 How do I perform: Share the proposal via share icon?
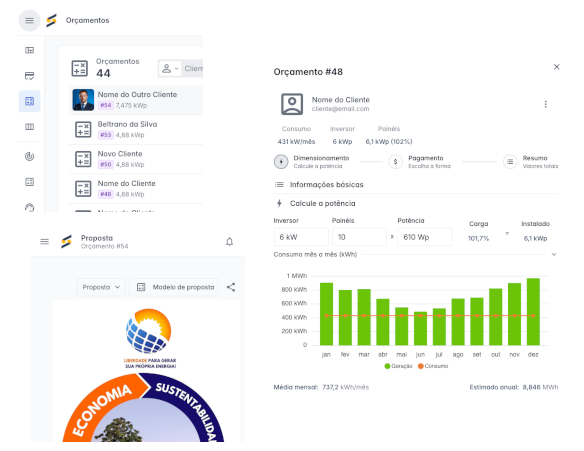[231, 287]
